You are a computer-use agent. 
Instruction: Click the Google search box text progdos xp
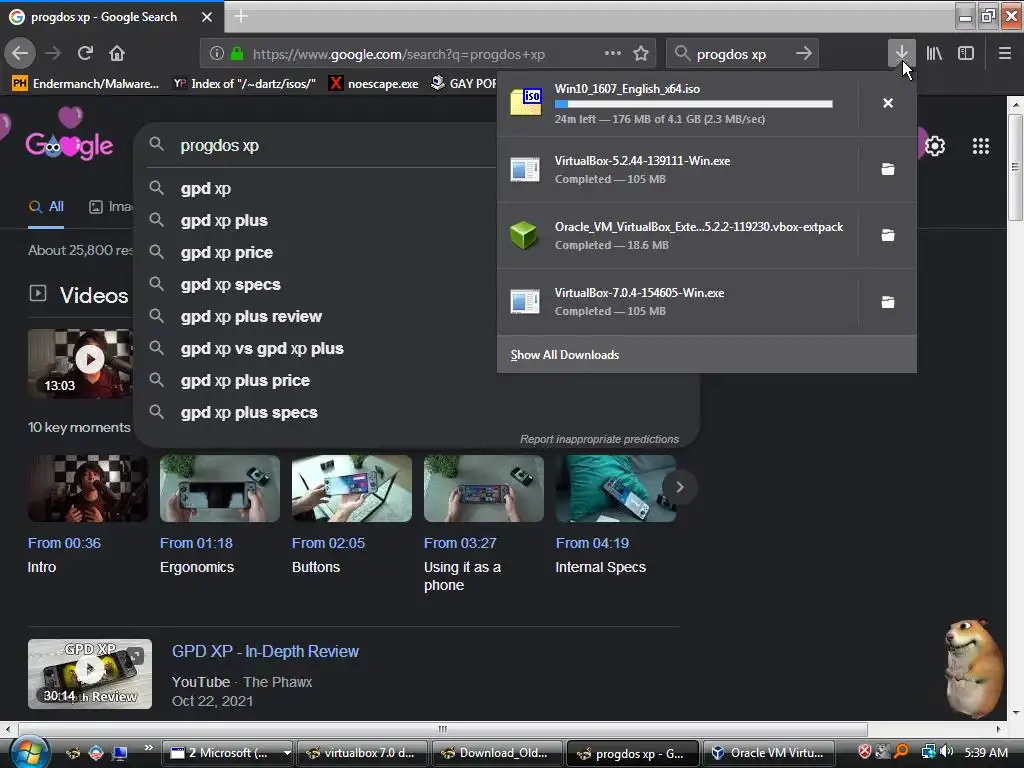[x=219, y=145]
